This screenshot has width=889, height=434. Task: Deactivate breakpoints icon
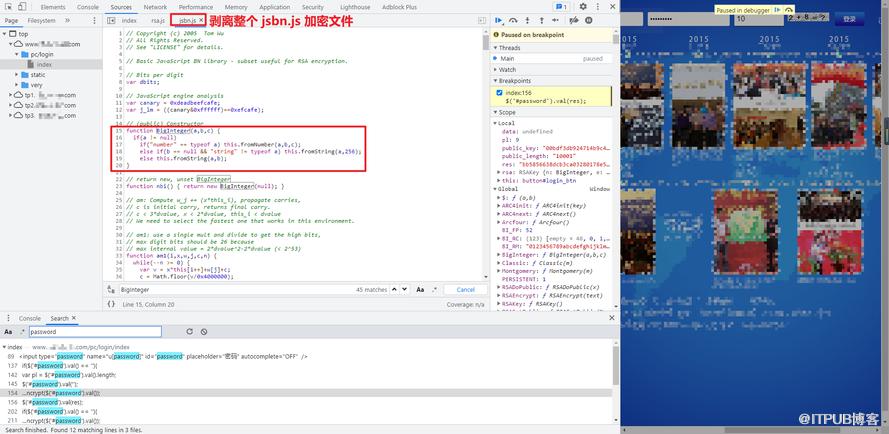pyautogui.click(x=574, y=20)
